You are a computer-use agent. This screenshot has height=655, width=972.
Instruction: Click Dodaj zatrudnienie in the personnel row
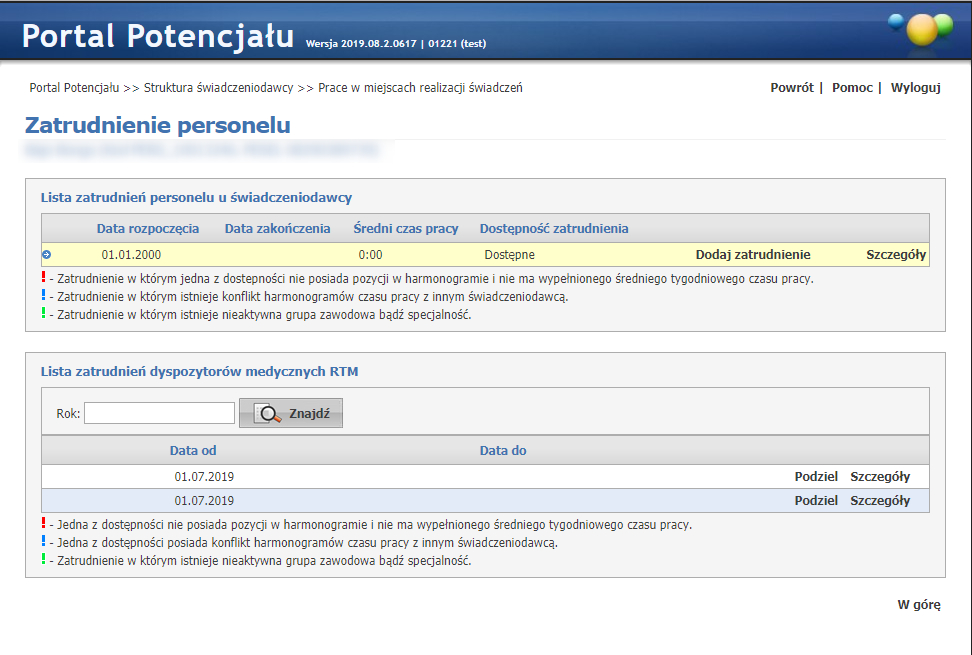(753, 255)
